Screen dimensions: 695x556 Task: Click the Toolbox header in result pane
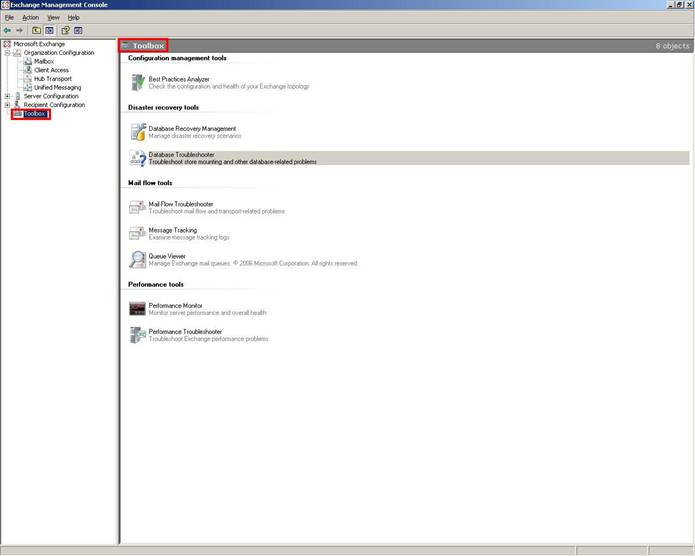click(x=148, y=46)
